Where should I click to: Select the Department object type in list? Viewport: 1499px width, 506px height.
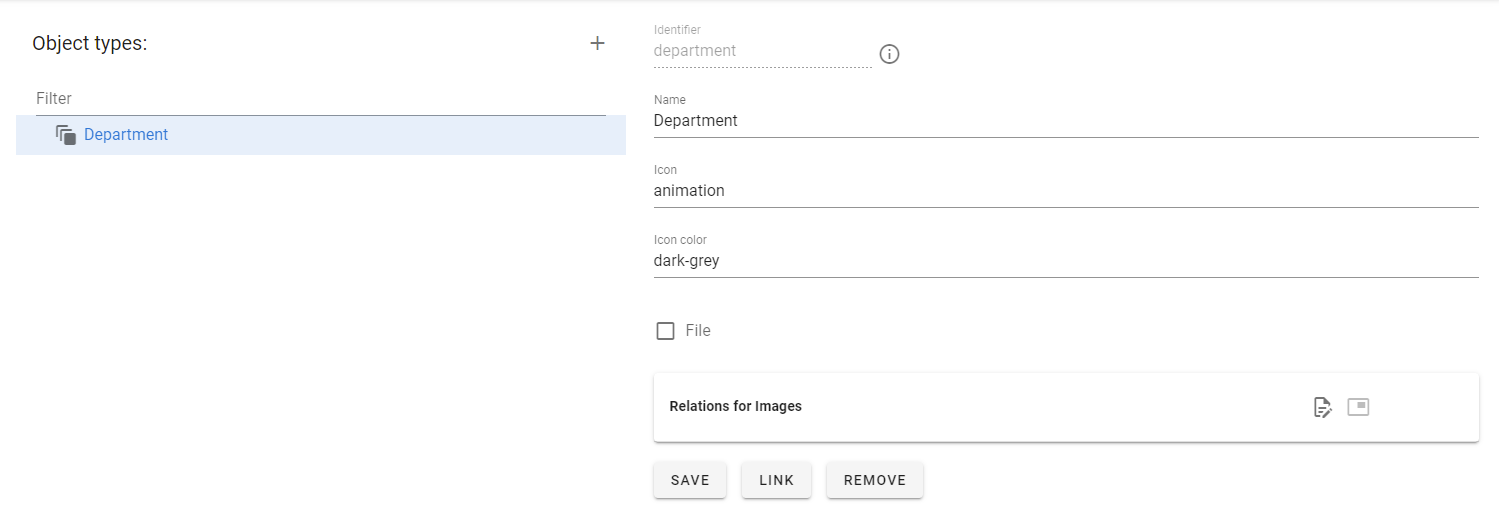126,135
